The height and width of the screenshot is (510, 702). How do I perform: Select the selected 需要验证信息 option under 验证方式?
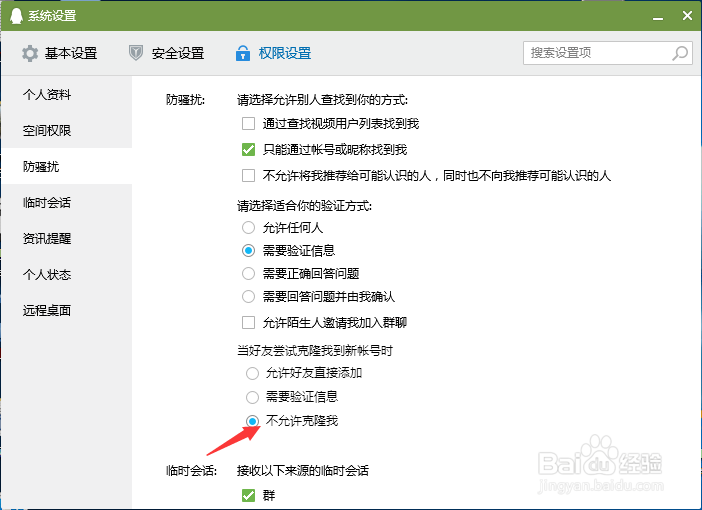tap(248, 250)
